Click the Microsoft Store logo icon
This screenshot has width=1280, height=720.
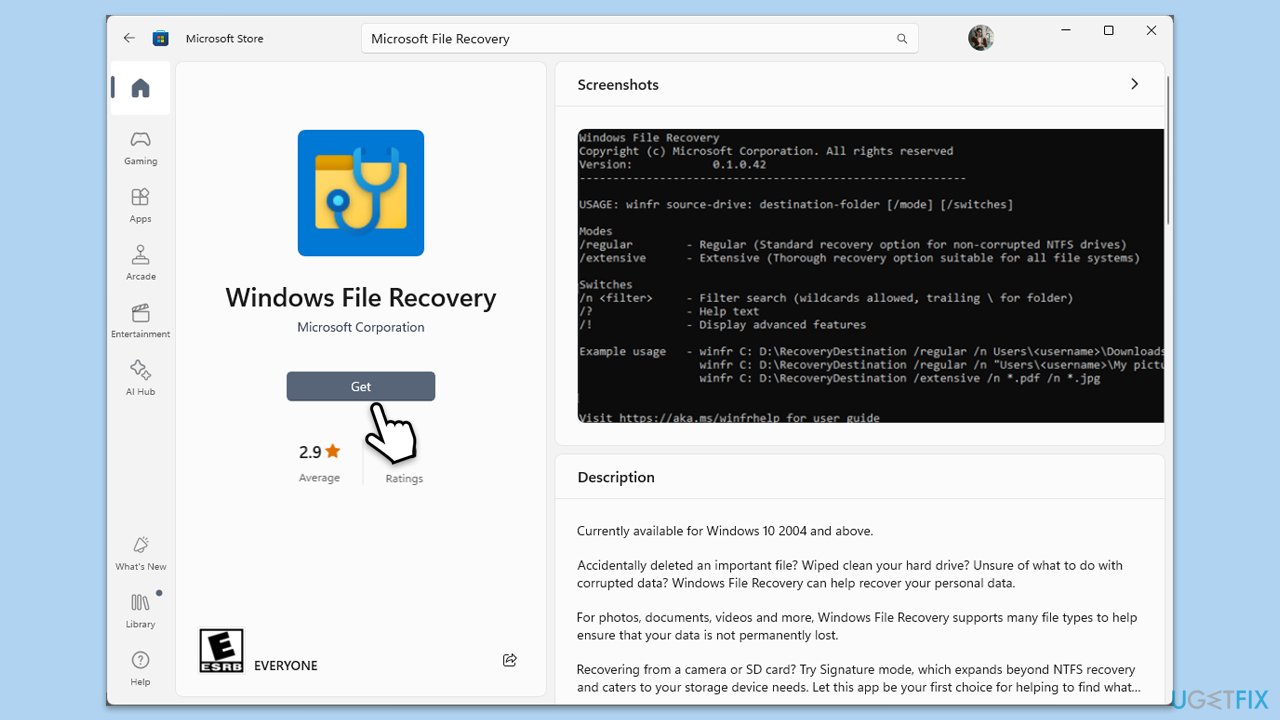160,38
